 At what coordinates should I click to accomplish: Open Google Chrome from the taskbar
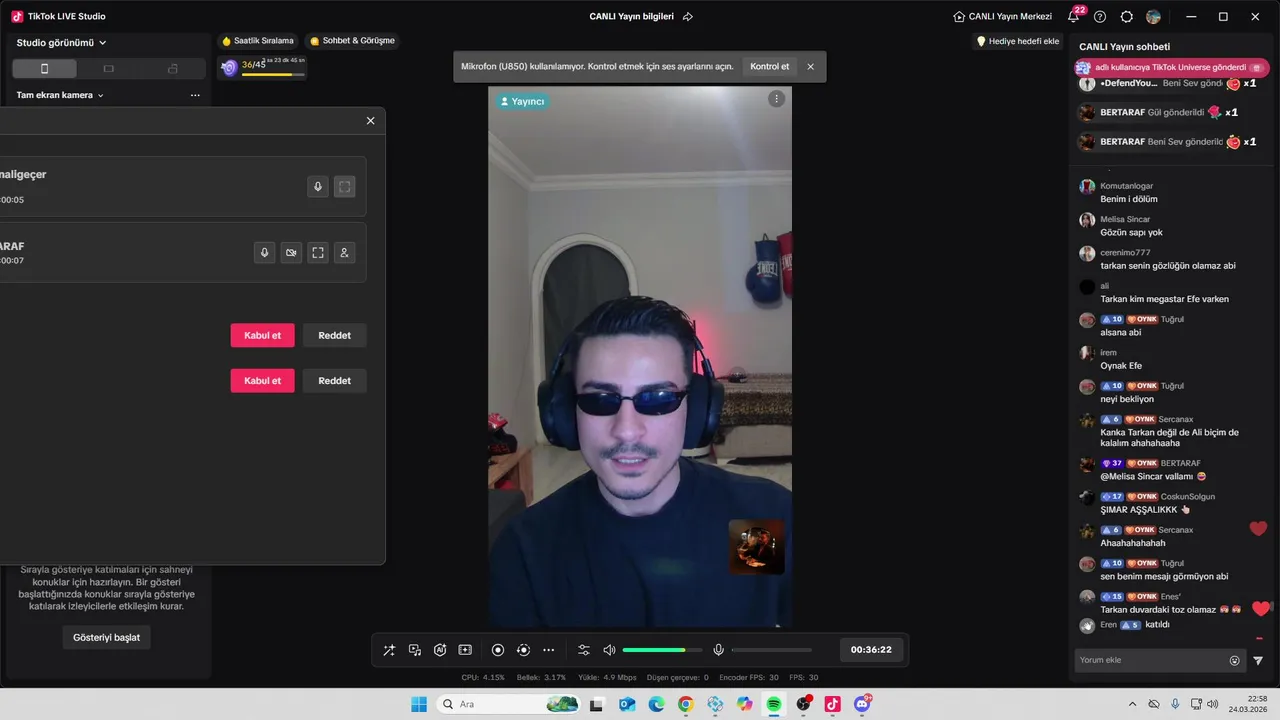click(685, 705)
